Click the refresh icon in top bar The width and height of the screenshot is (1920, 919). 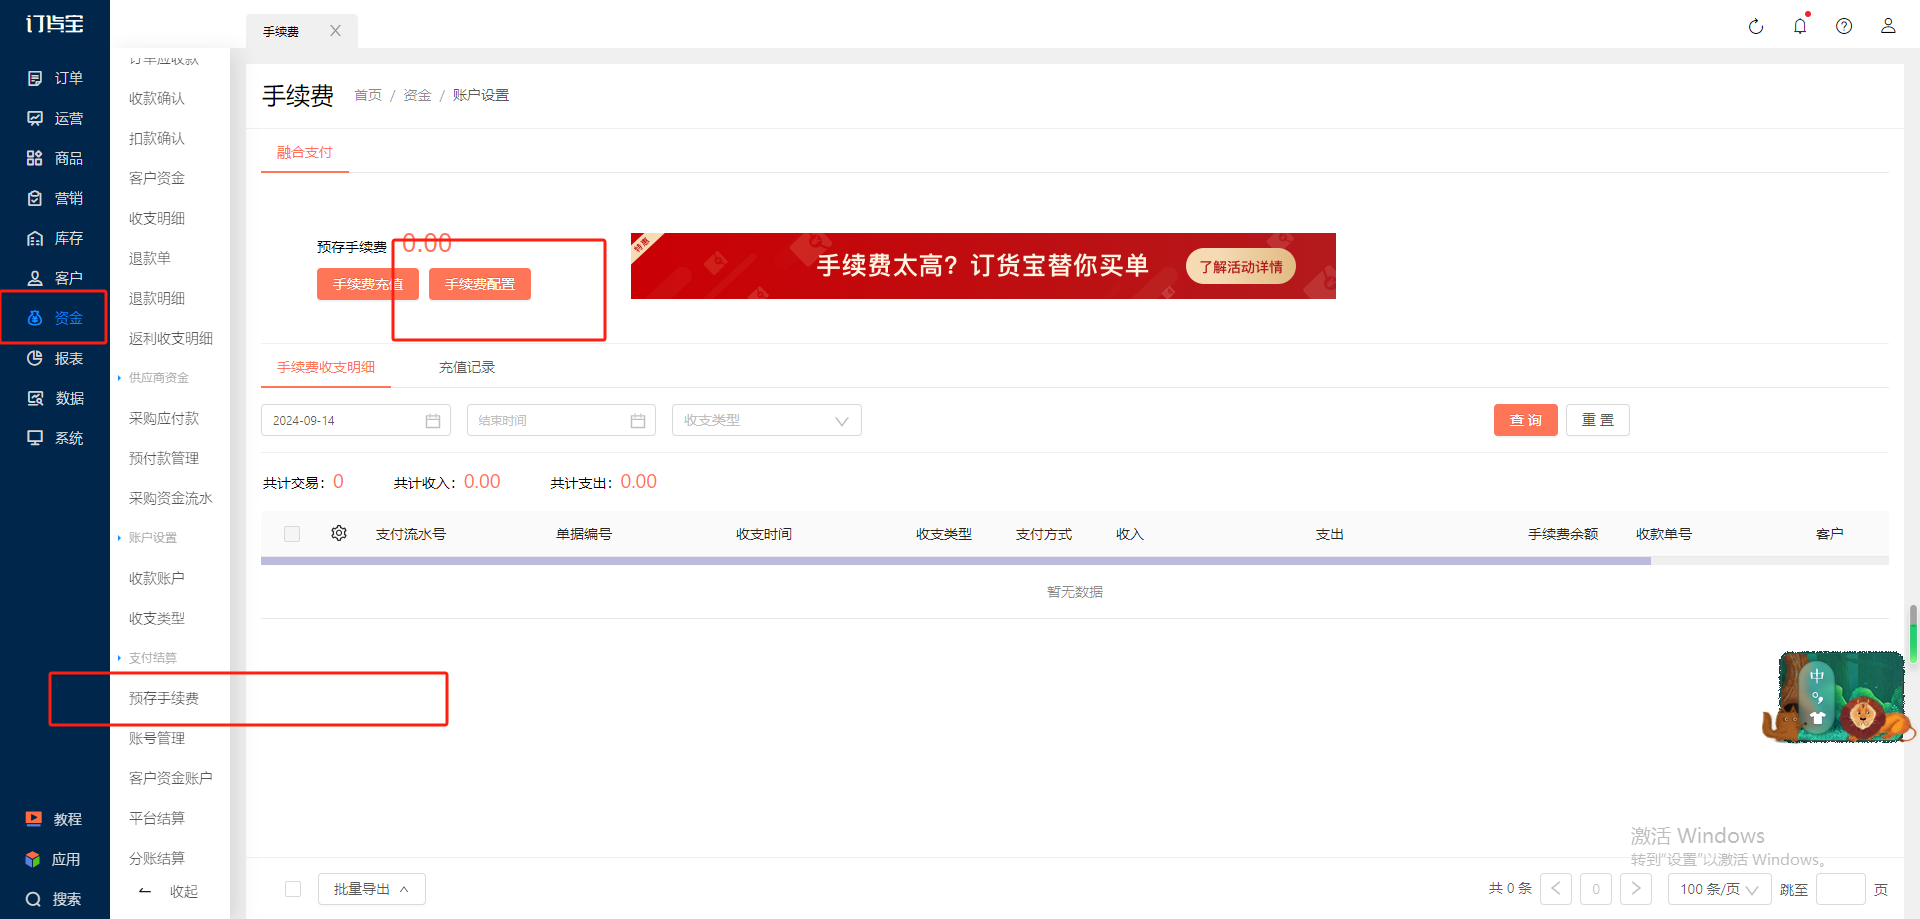(1756, 27)
